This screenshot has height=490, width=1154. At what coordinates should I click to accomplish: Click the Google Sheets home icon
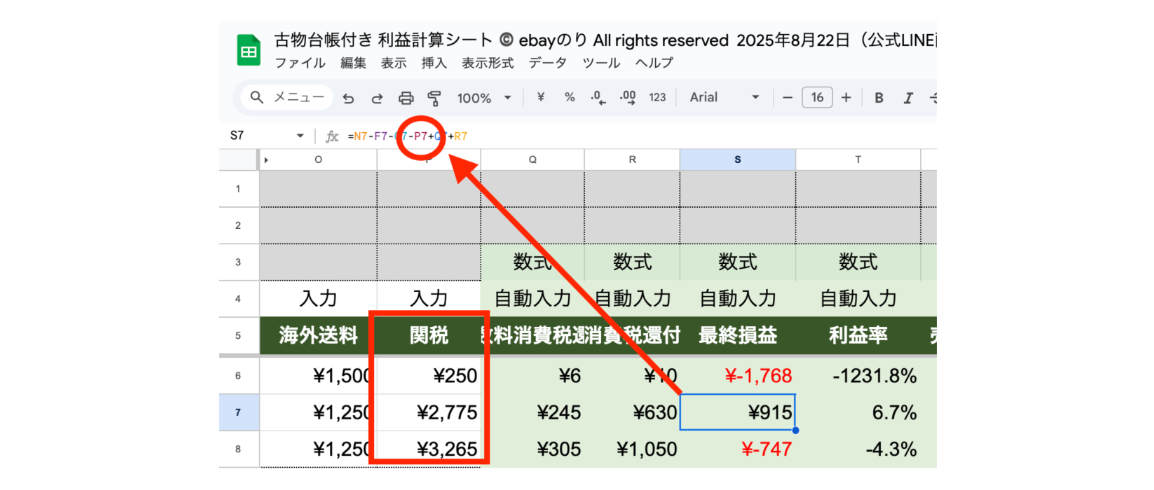(x=248, y=50)
